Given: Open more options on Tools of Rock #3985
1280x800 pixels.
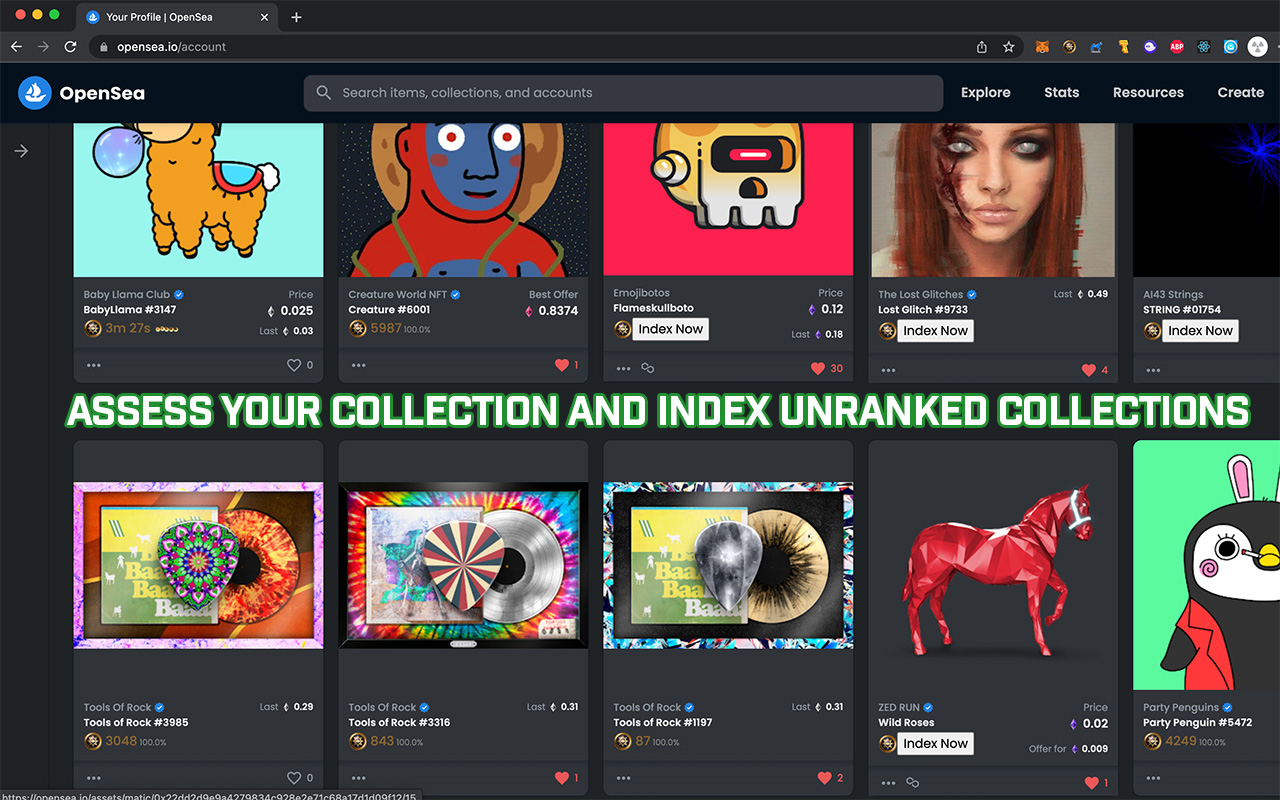Looking at the screenshot, I should pos(94,778).
